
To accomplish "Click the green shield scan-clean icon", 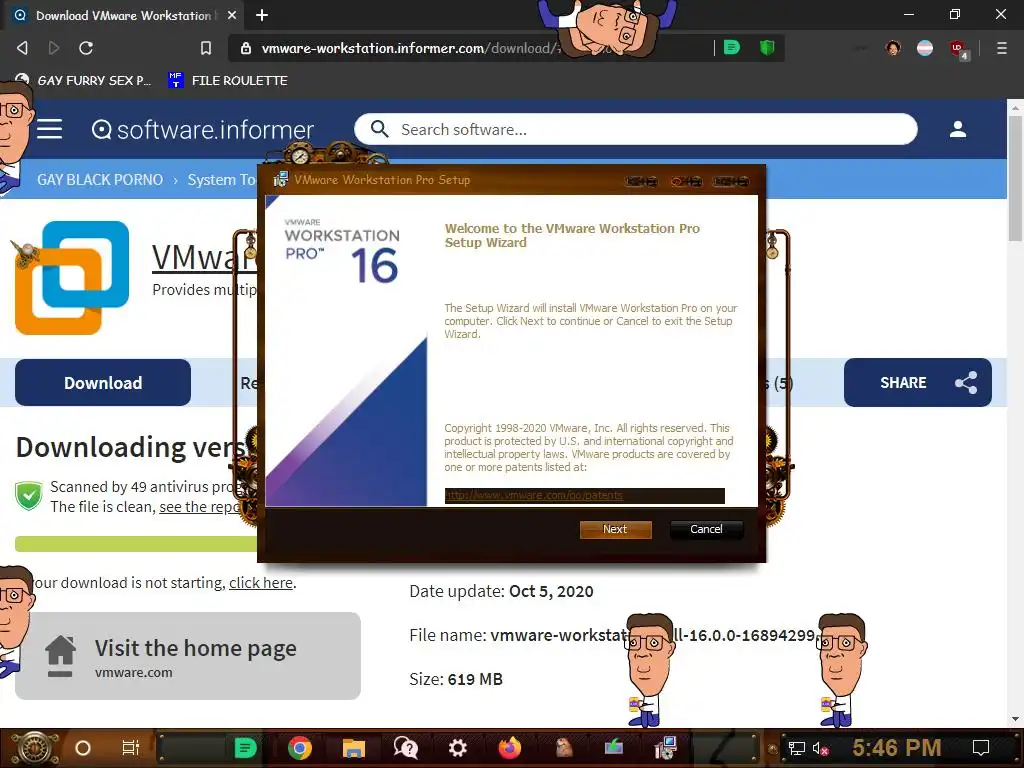I will [x=29, y=496].
